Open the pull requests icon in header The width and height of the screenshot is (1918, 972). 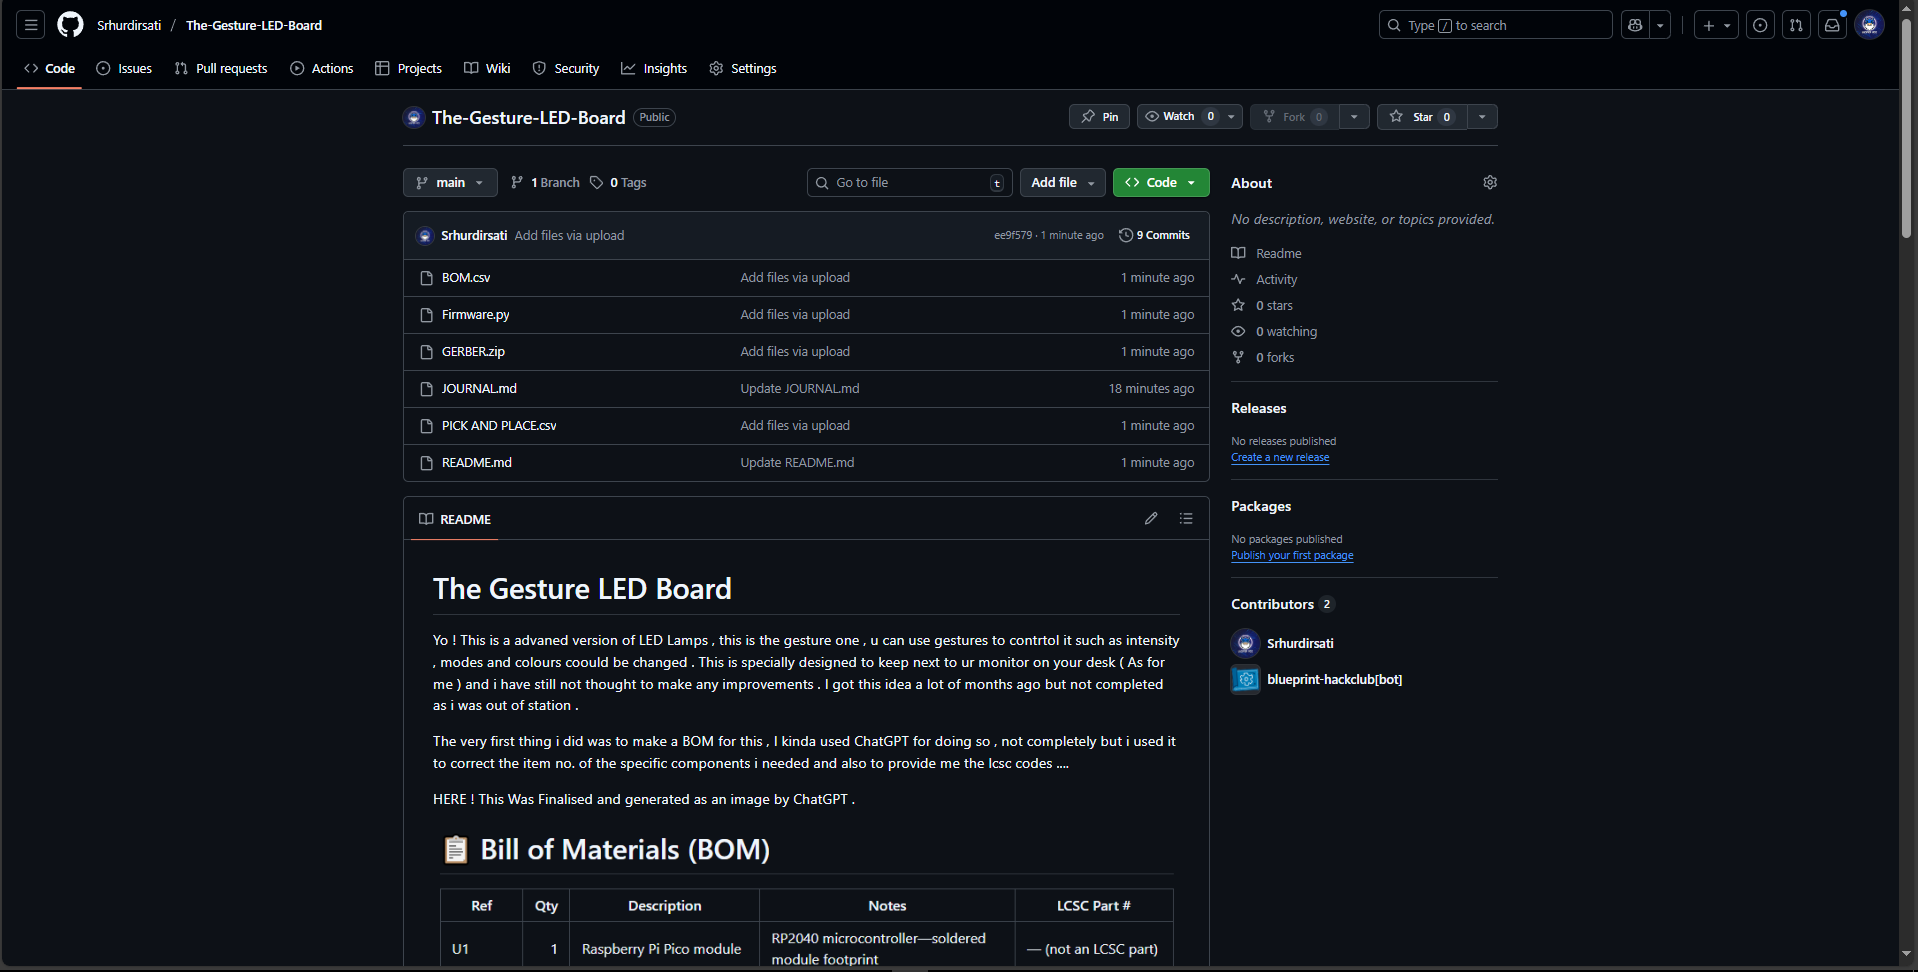point(1796,25)
